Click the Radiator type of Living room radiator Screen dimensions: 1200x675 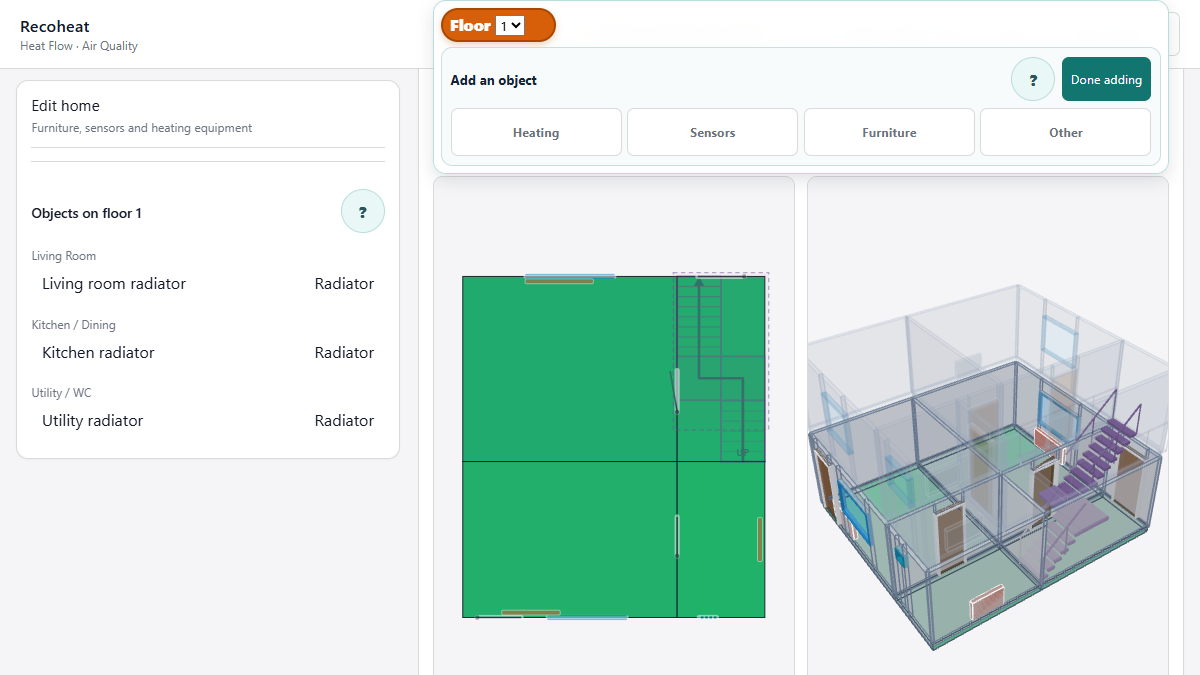(x=344, y=284)
